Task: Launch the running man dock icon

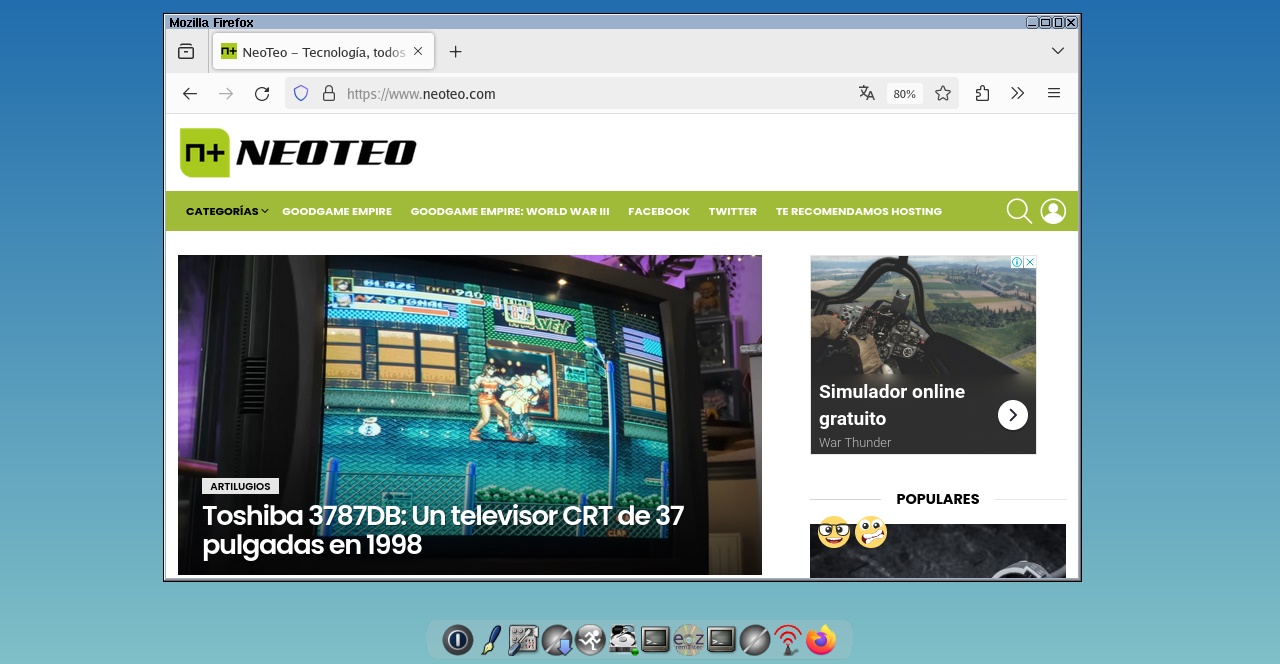Action: click(590, 639)
